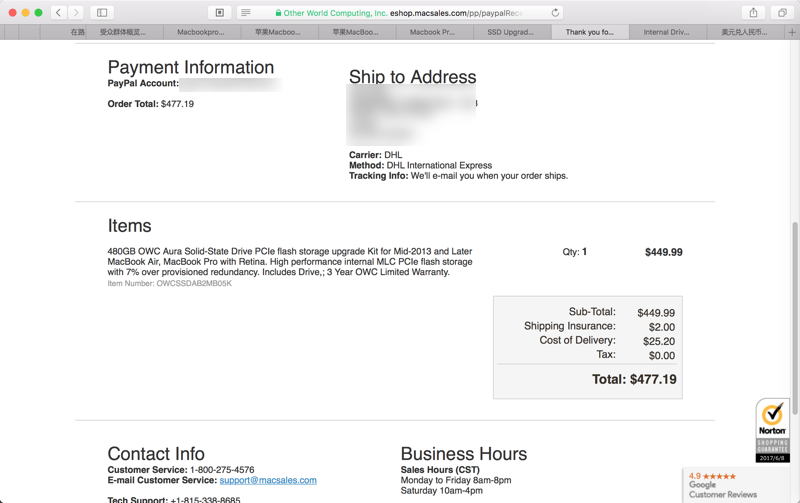Switch to the Internal Driv... tab
Image resolution: width=800 pixels, height=503 pixels.
[666, 32]
